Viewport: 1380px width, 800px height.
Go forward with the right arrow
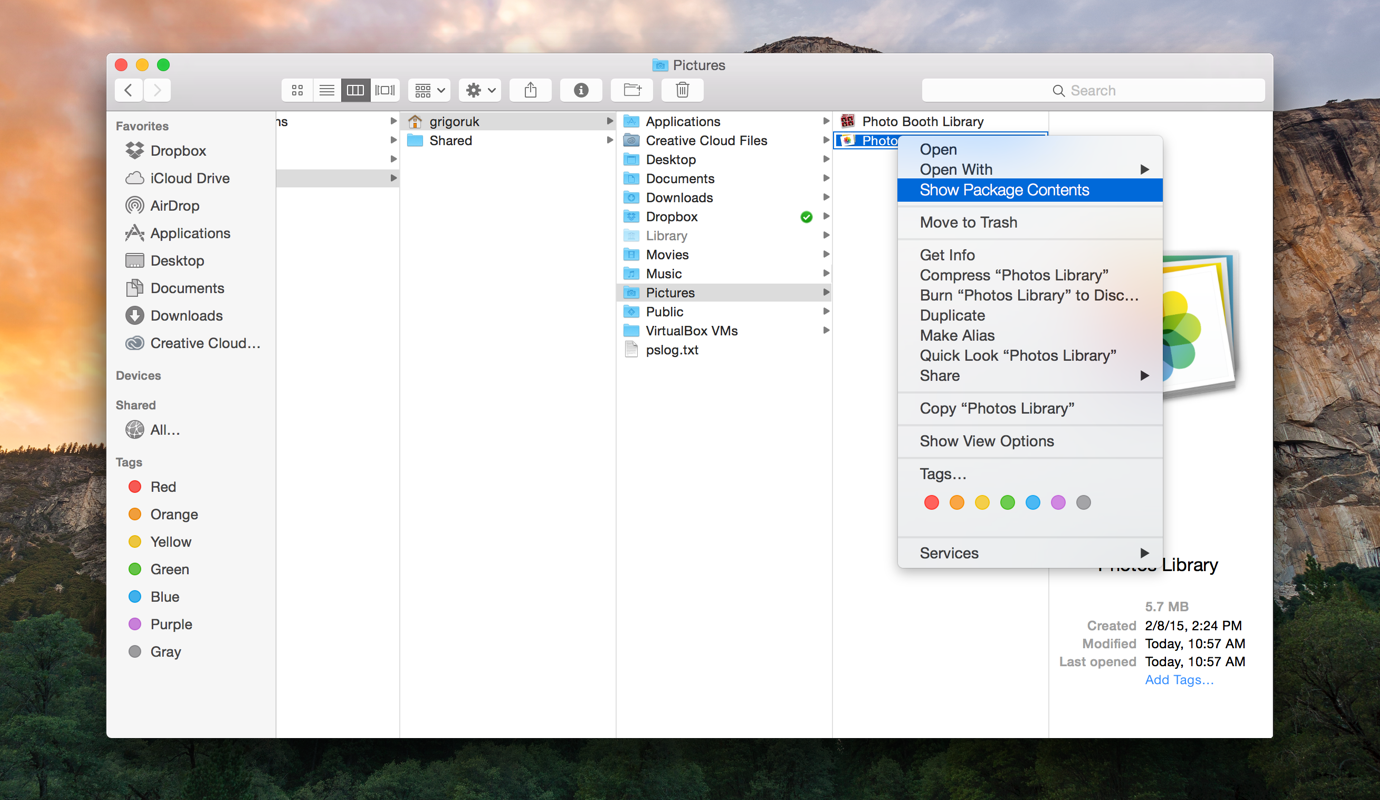click(157, 90)
